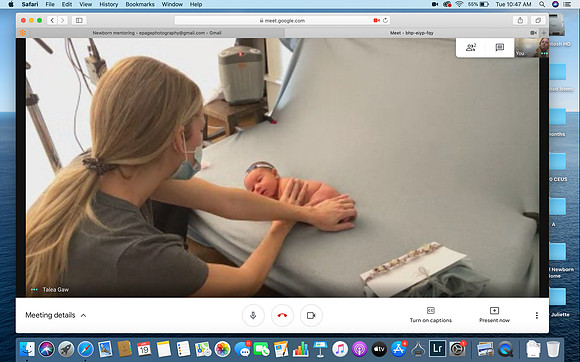Open FaceTime from the Dock
This screenshot has width=580, height=362.
262,349
